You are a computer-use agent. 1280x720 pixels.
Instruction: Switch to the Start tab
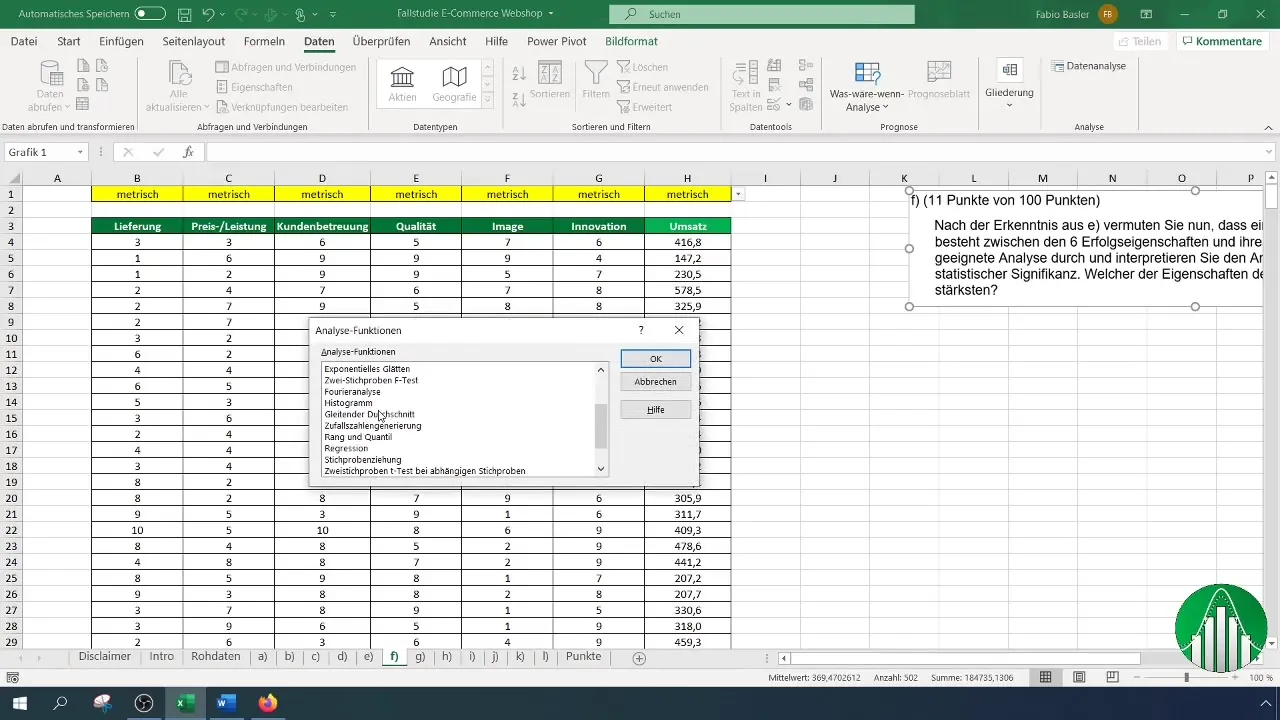69,41
